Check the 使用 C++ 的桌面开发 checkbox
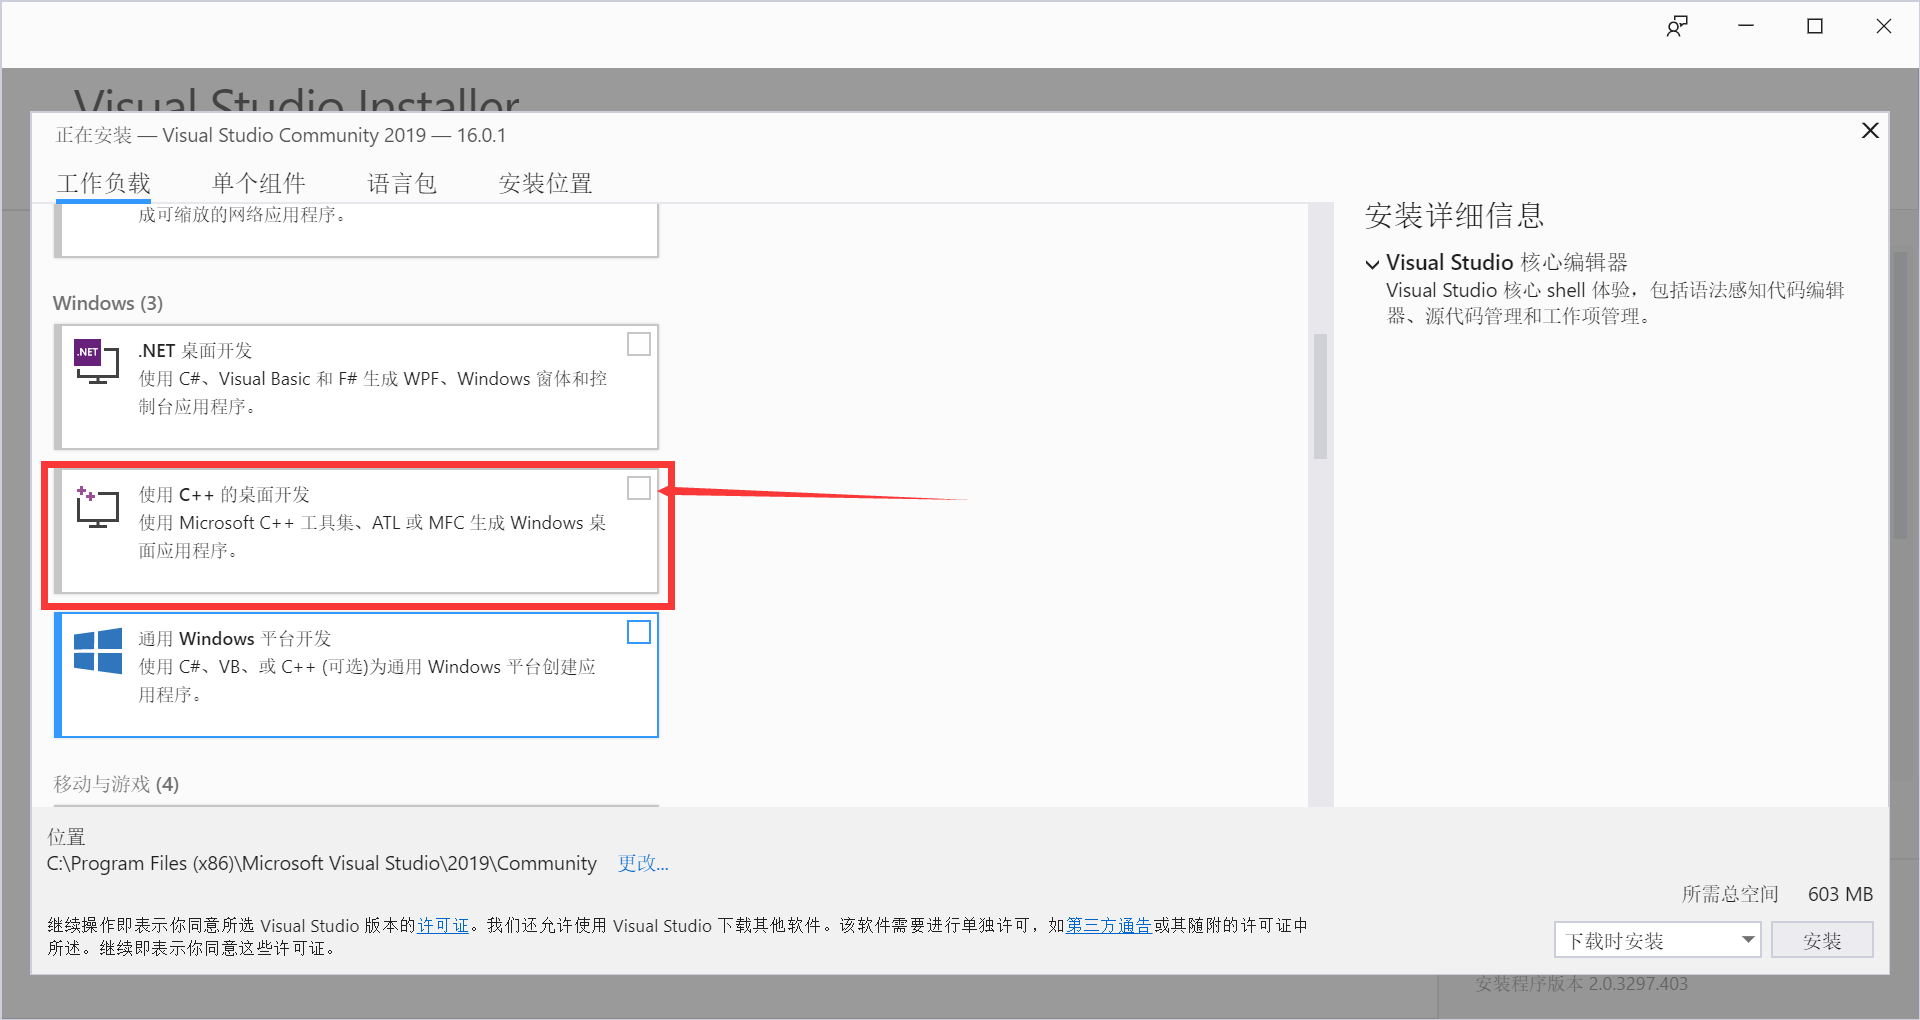 [639, 488]
